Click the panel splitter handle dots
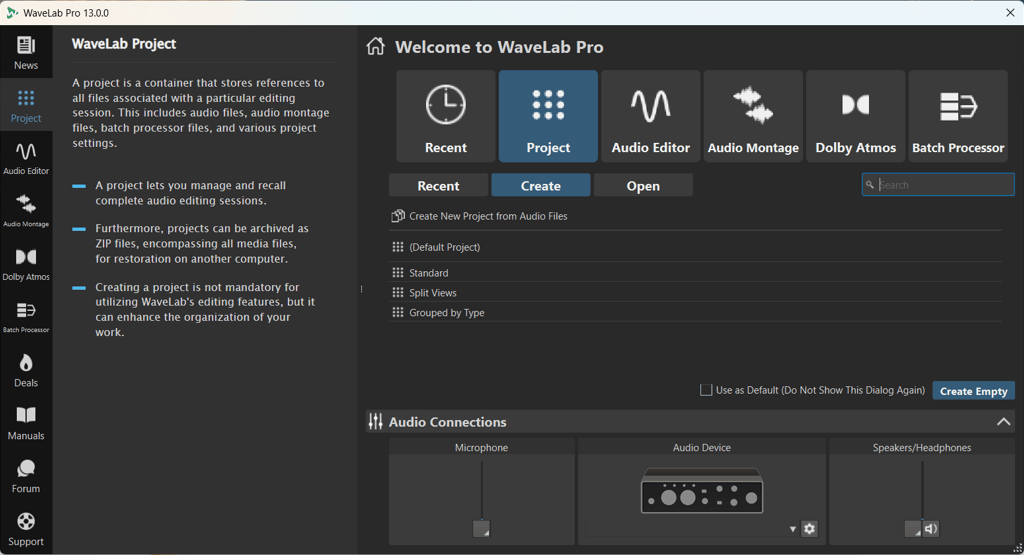Viewport: 1024px width, 555px height. click(x=361, y=289)
